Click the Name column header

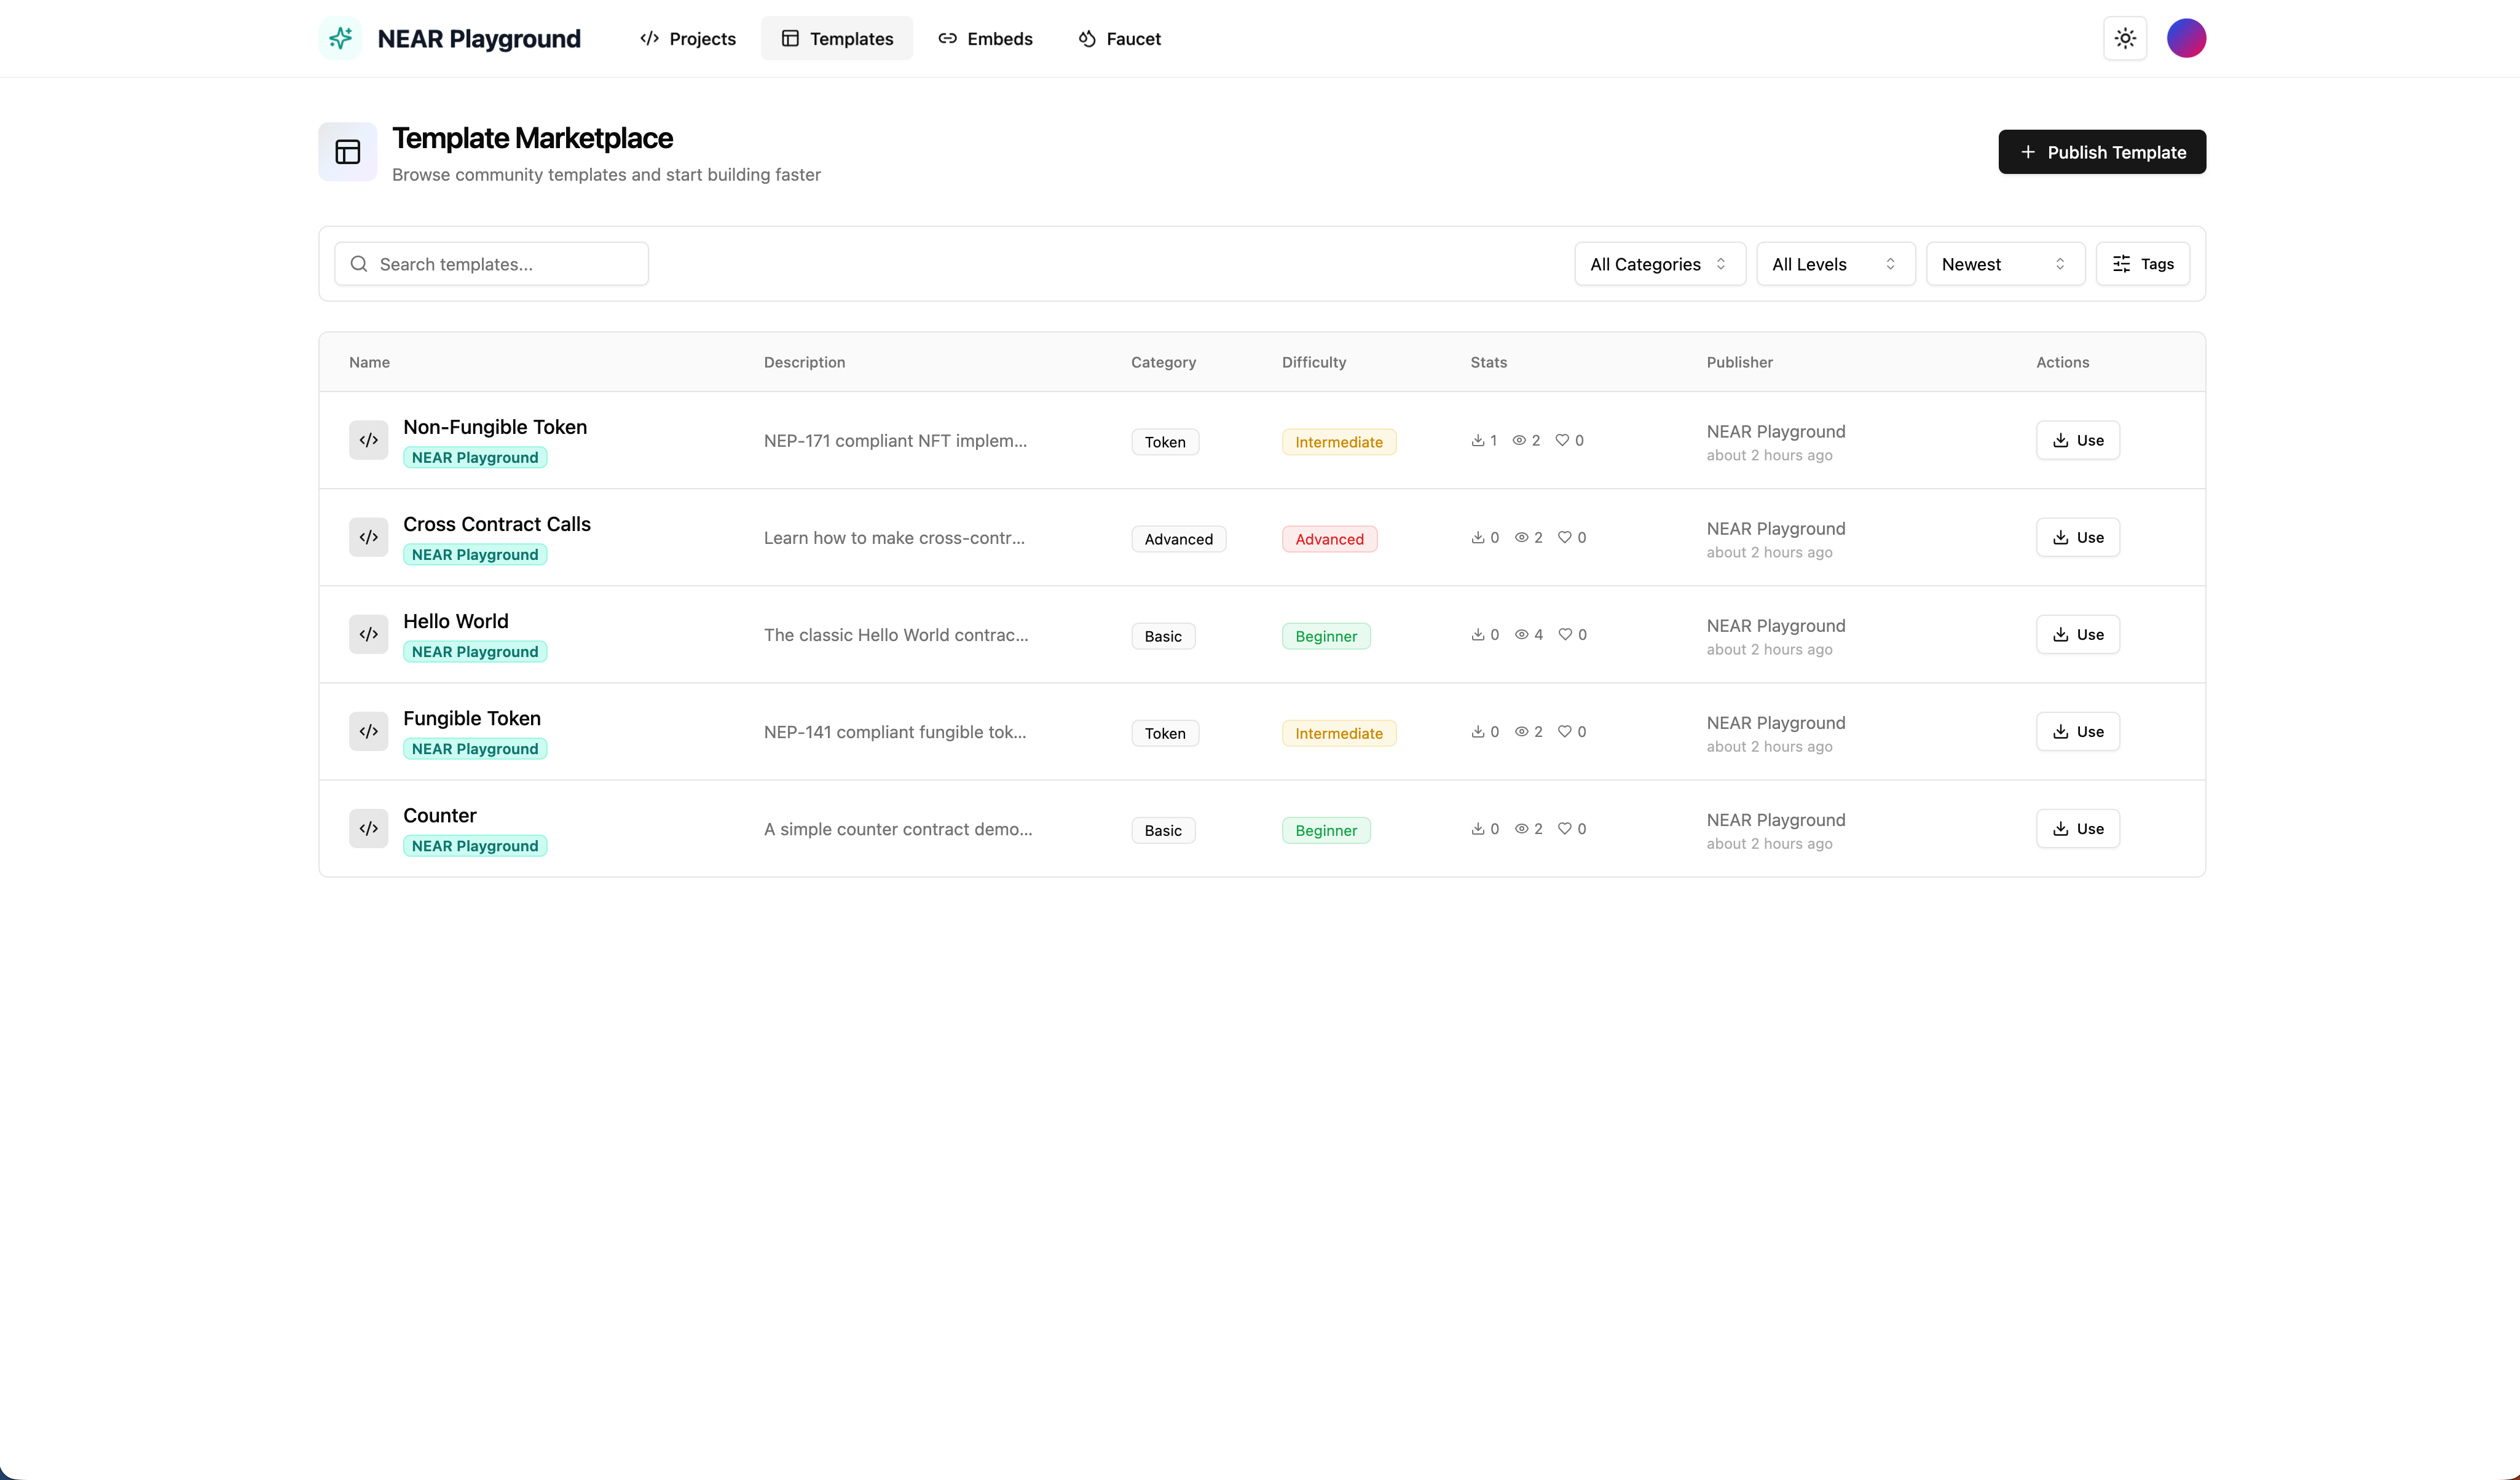pyautogui.click(x=369, y=362)
